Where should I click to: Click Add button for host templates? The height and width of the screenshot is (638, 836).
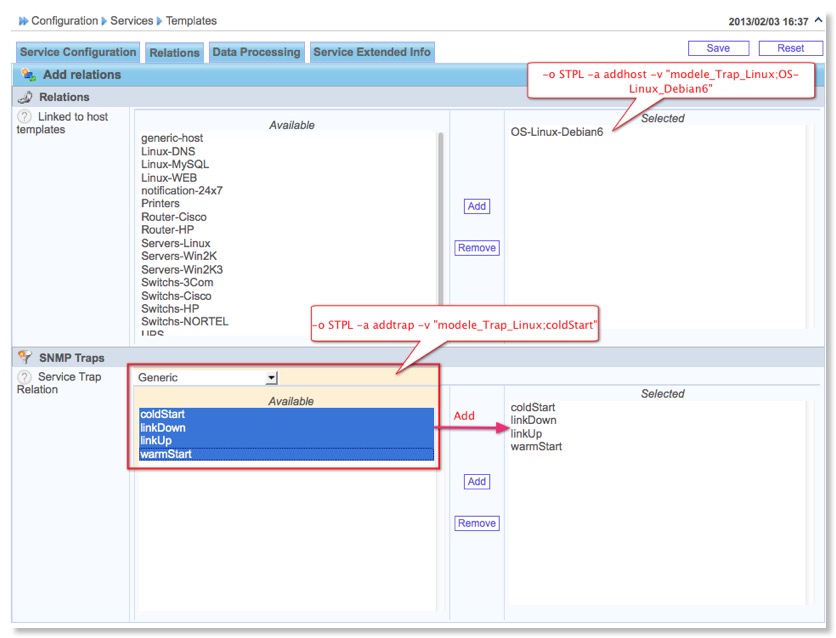(477, 206)
